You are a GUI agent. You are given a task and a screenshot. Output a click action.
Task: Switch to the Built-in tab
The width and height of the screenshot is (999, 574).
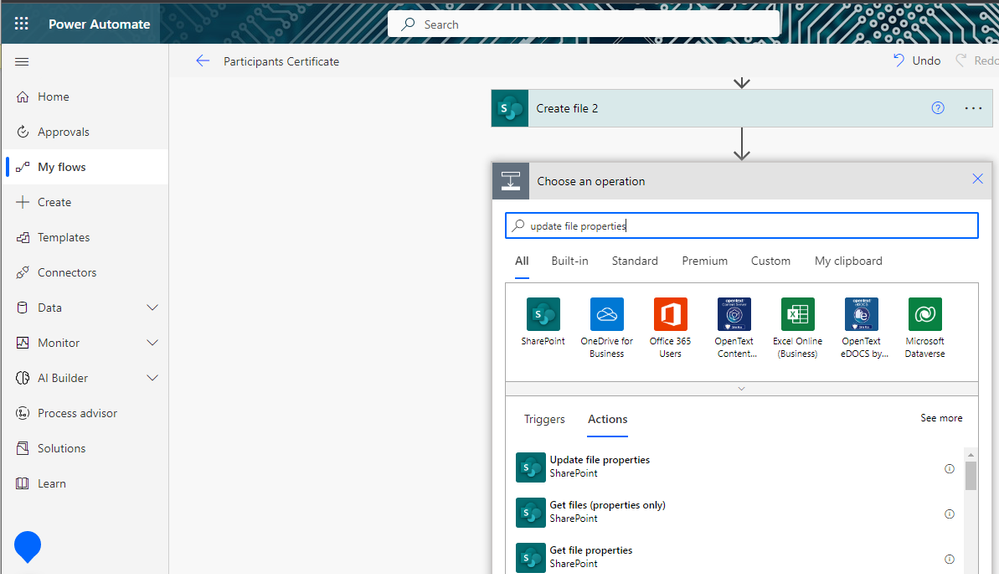click(x=570, y=261)
